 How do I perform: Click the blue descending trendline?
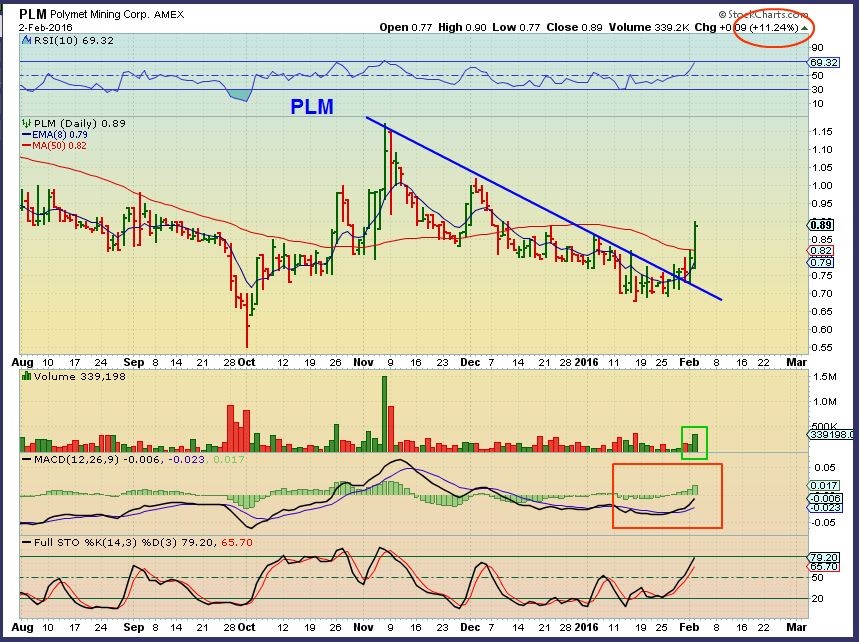click(543, 208)
